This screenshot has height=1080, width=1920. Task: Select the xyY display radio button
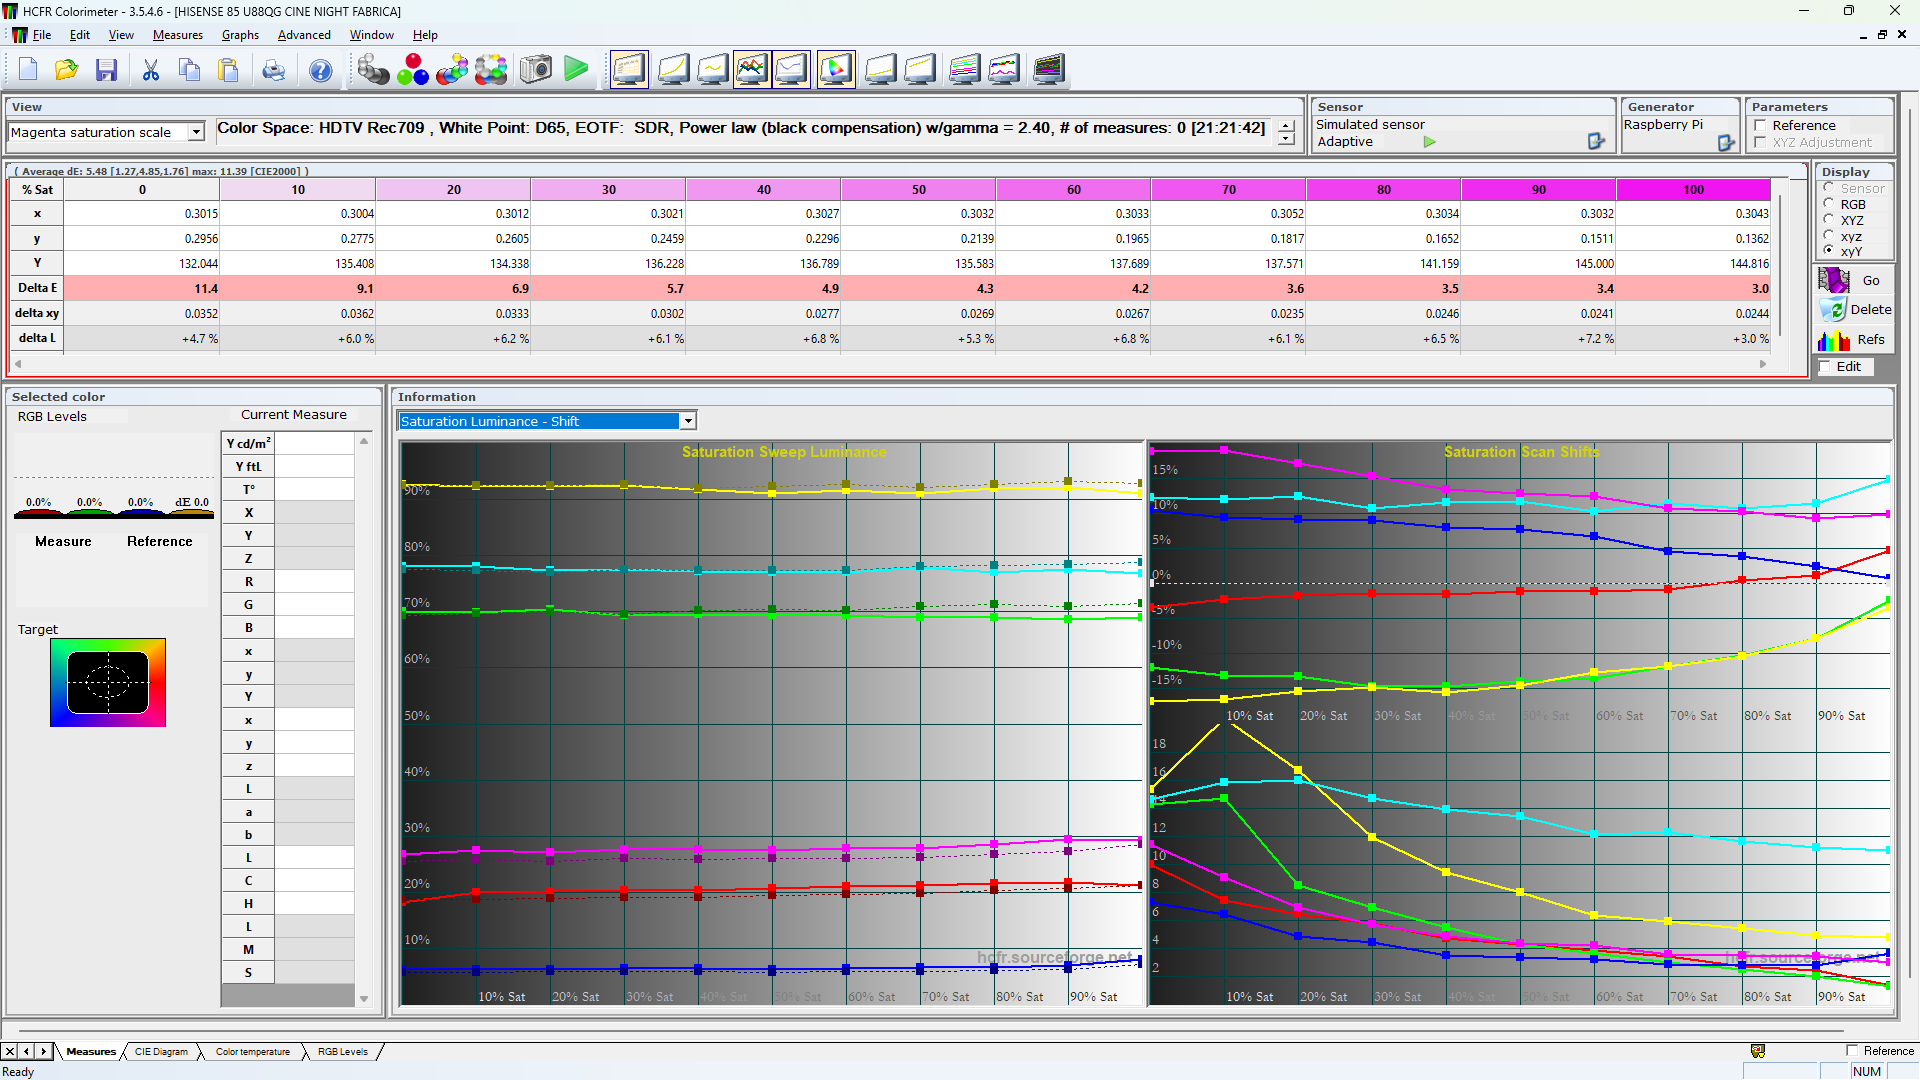coord(1829,251)
